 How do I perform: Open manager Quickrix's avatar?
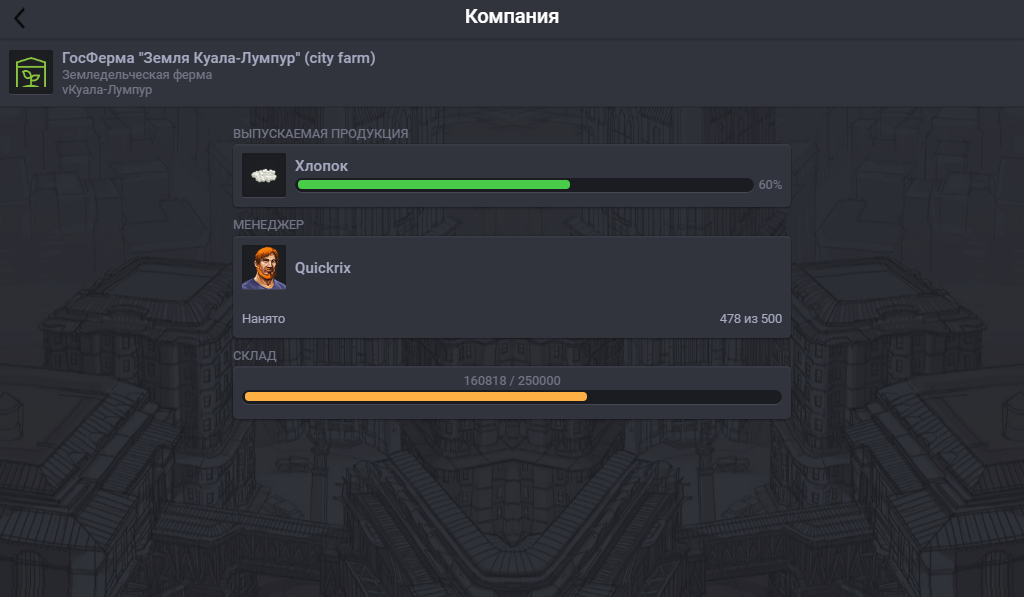pos(264,267)
